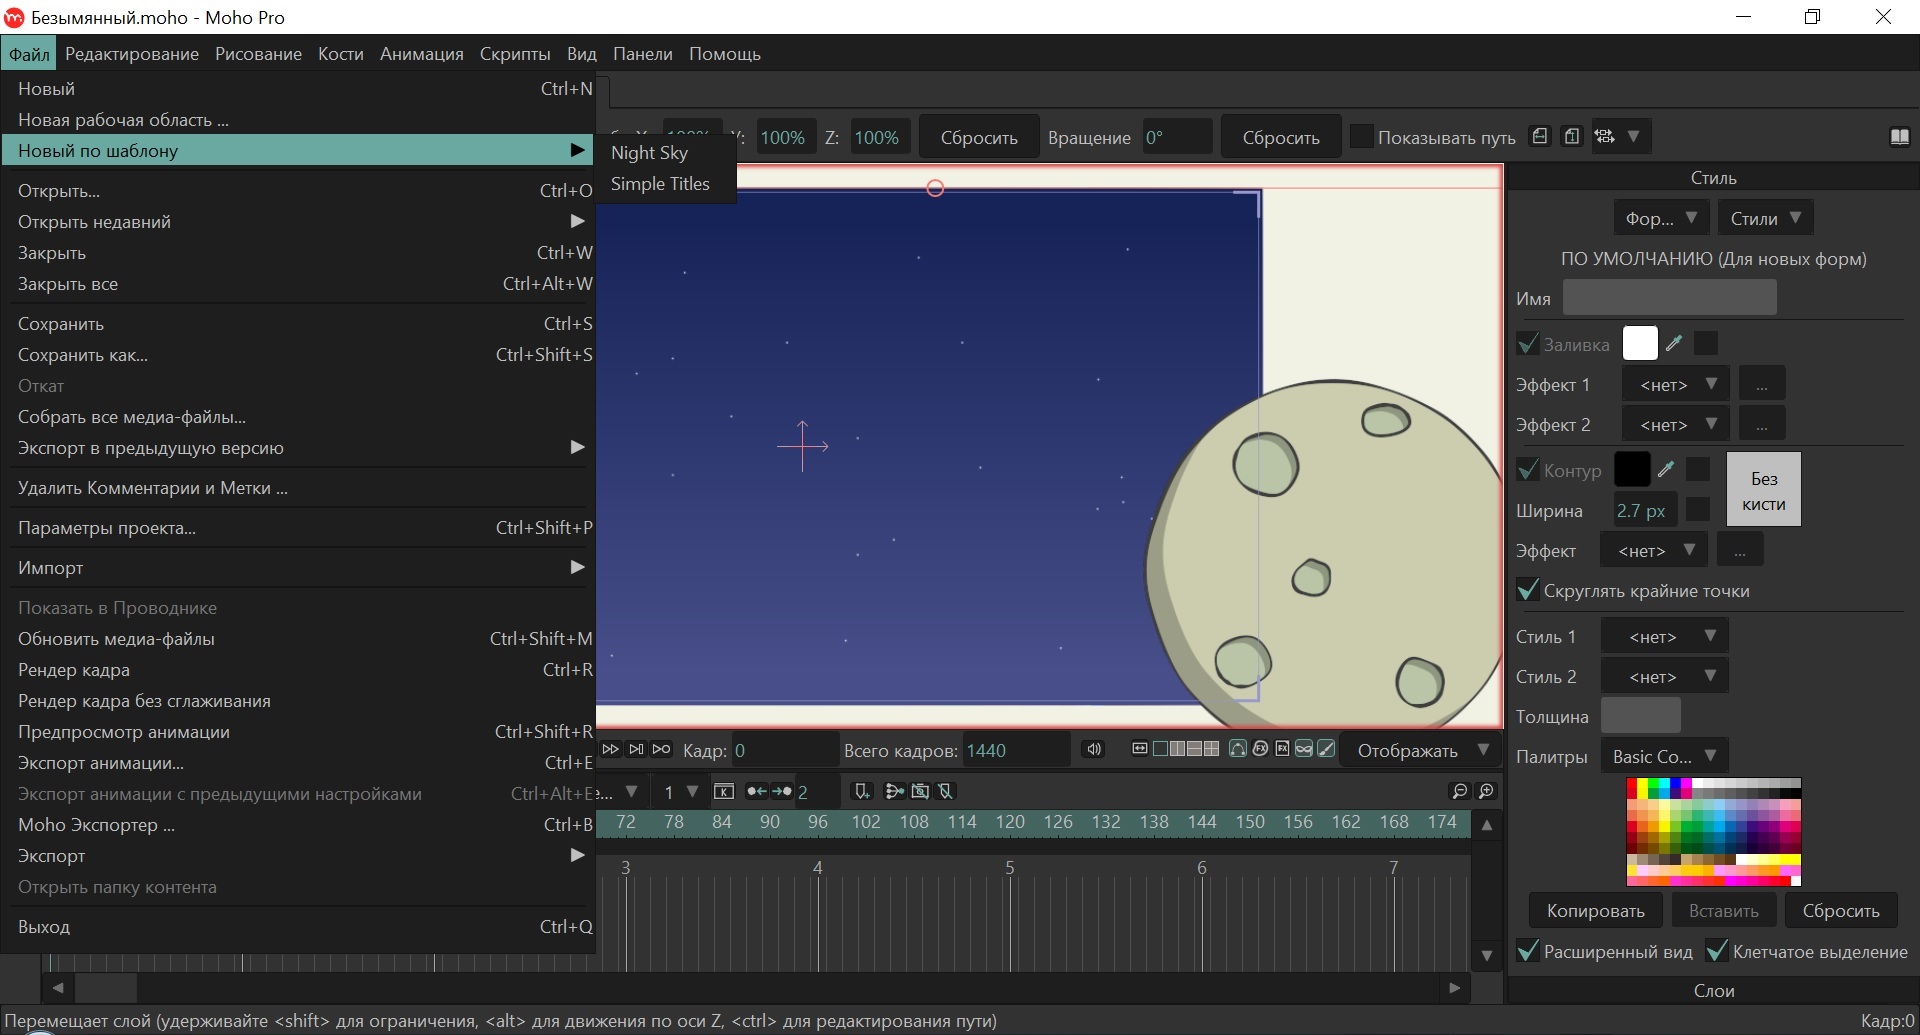Click the timeline zoom in magnifier
The height and width of the screenshot is (1035, 1920).
1487,791
